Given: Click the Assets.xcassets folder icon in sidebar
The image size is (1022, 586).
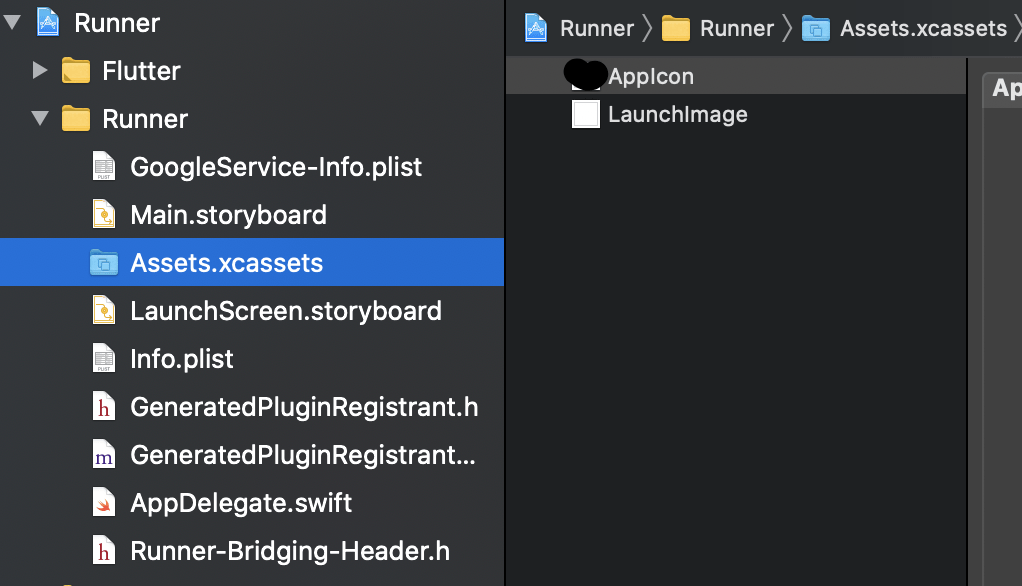Looking at the screenshot, I should [x=104, y=263].
